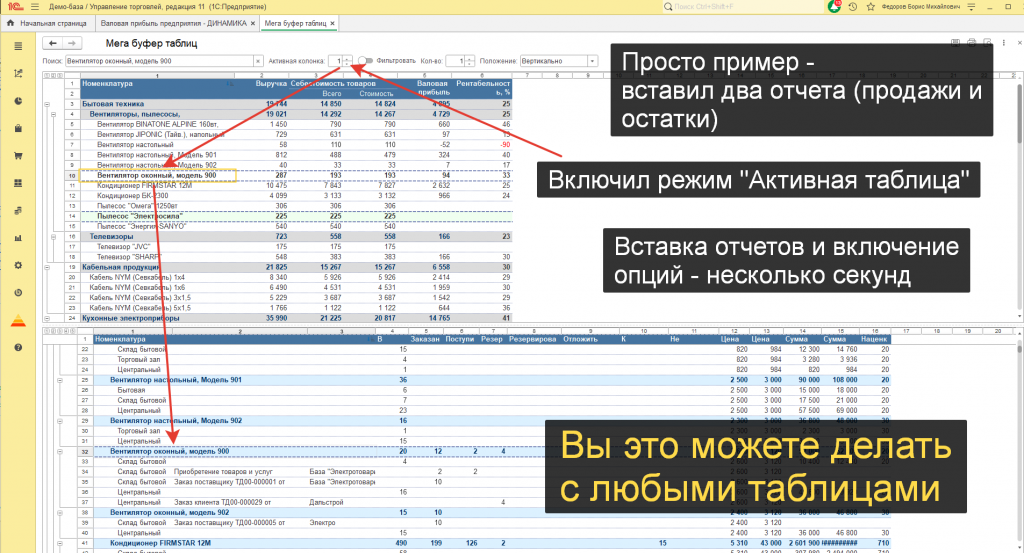The width and height of the screenshot is (1024, 553).
Task: Clear the Поиск search field with x
Action: point(258,61)
